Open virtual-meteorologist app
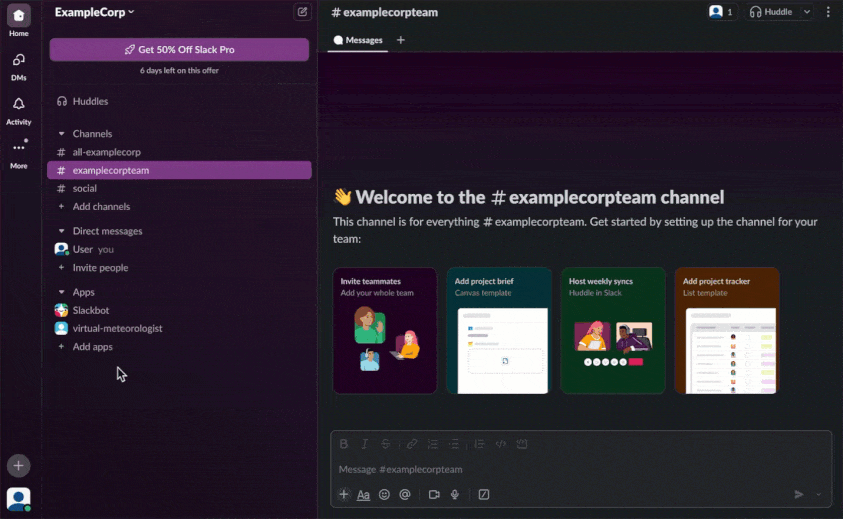The width and height of the screenshot is (843, 519). [178, 328]
